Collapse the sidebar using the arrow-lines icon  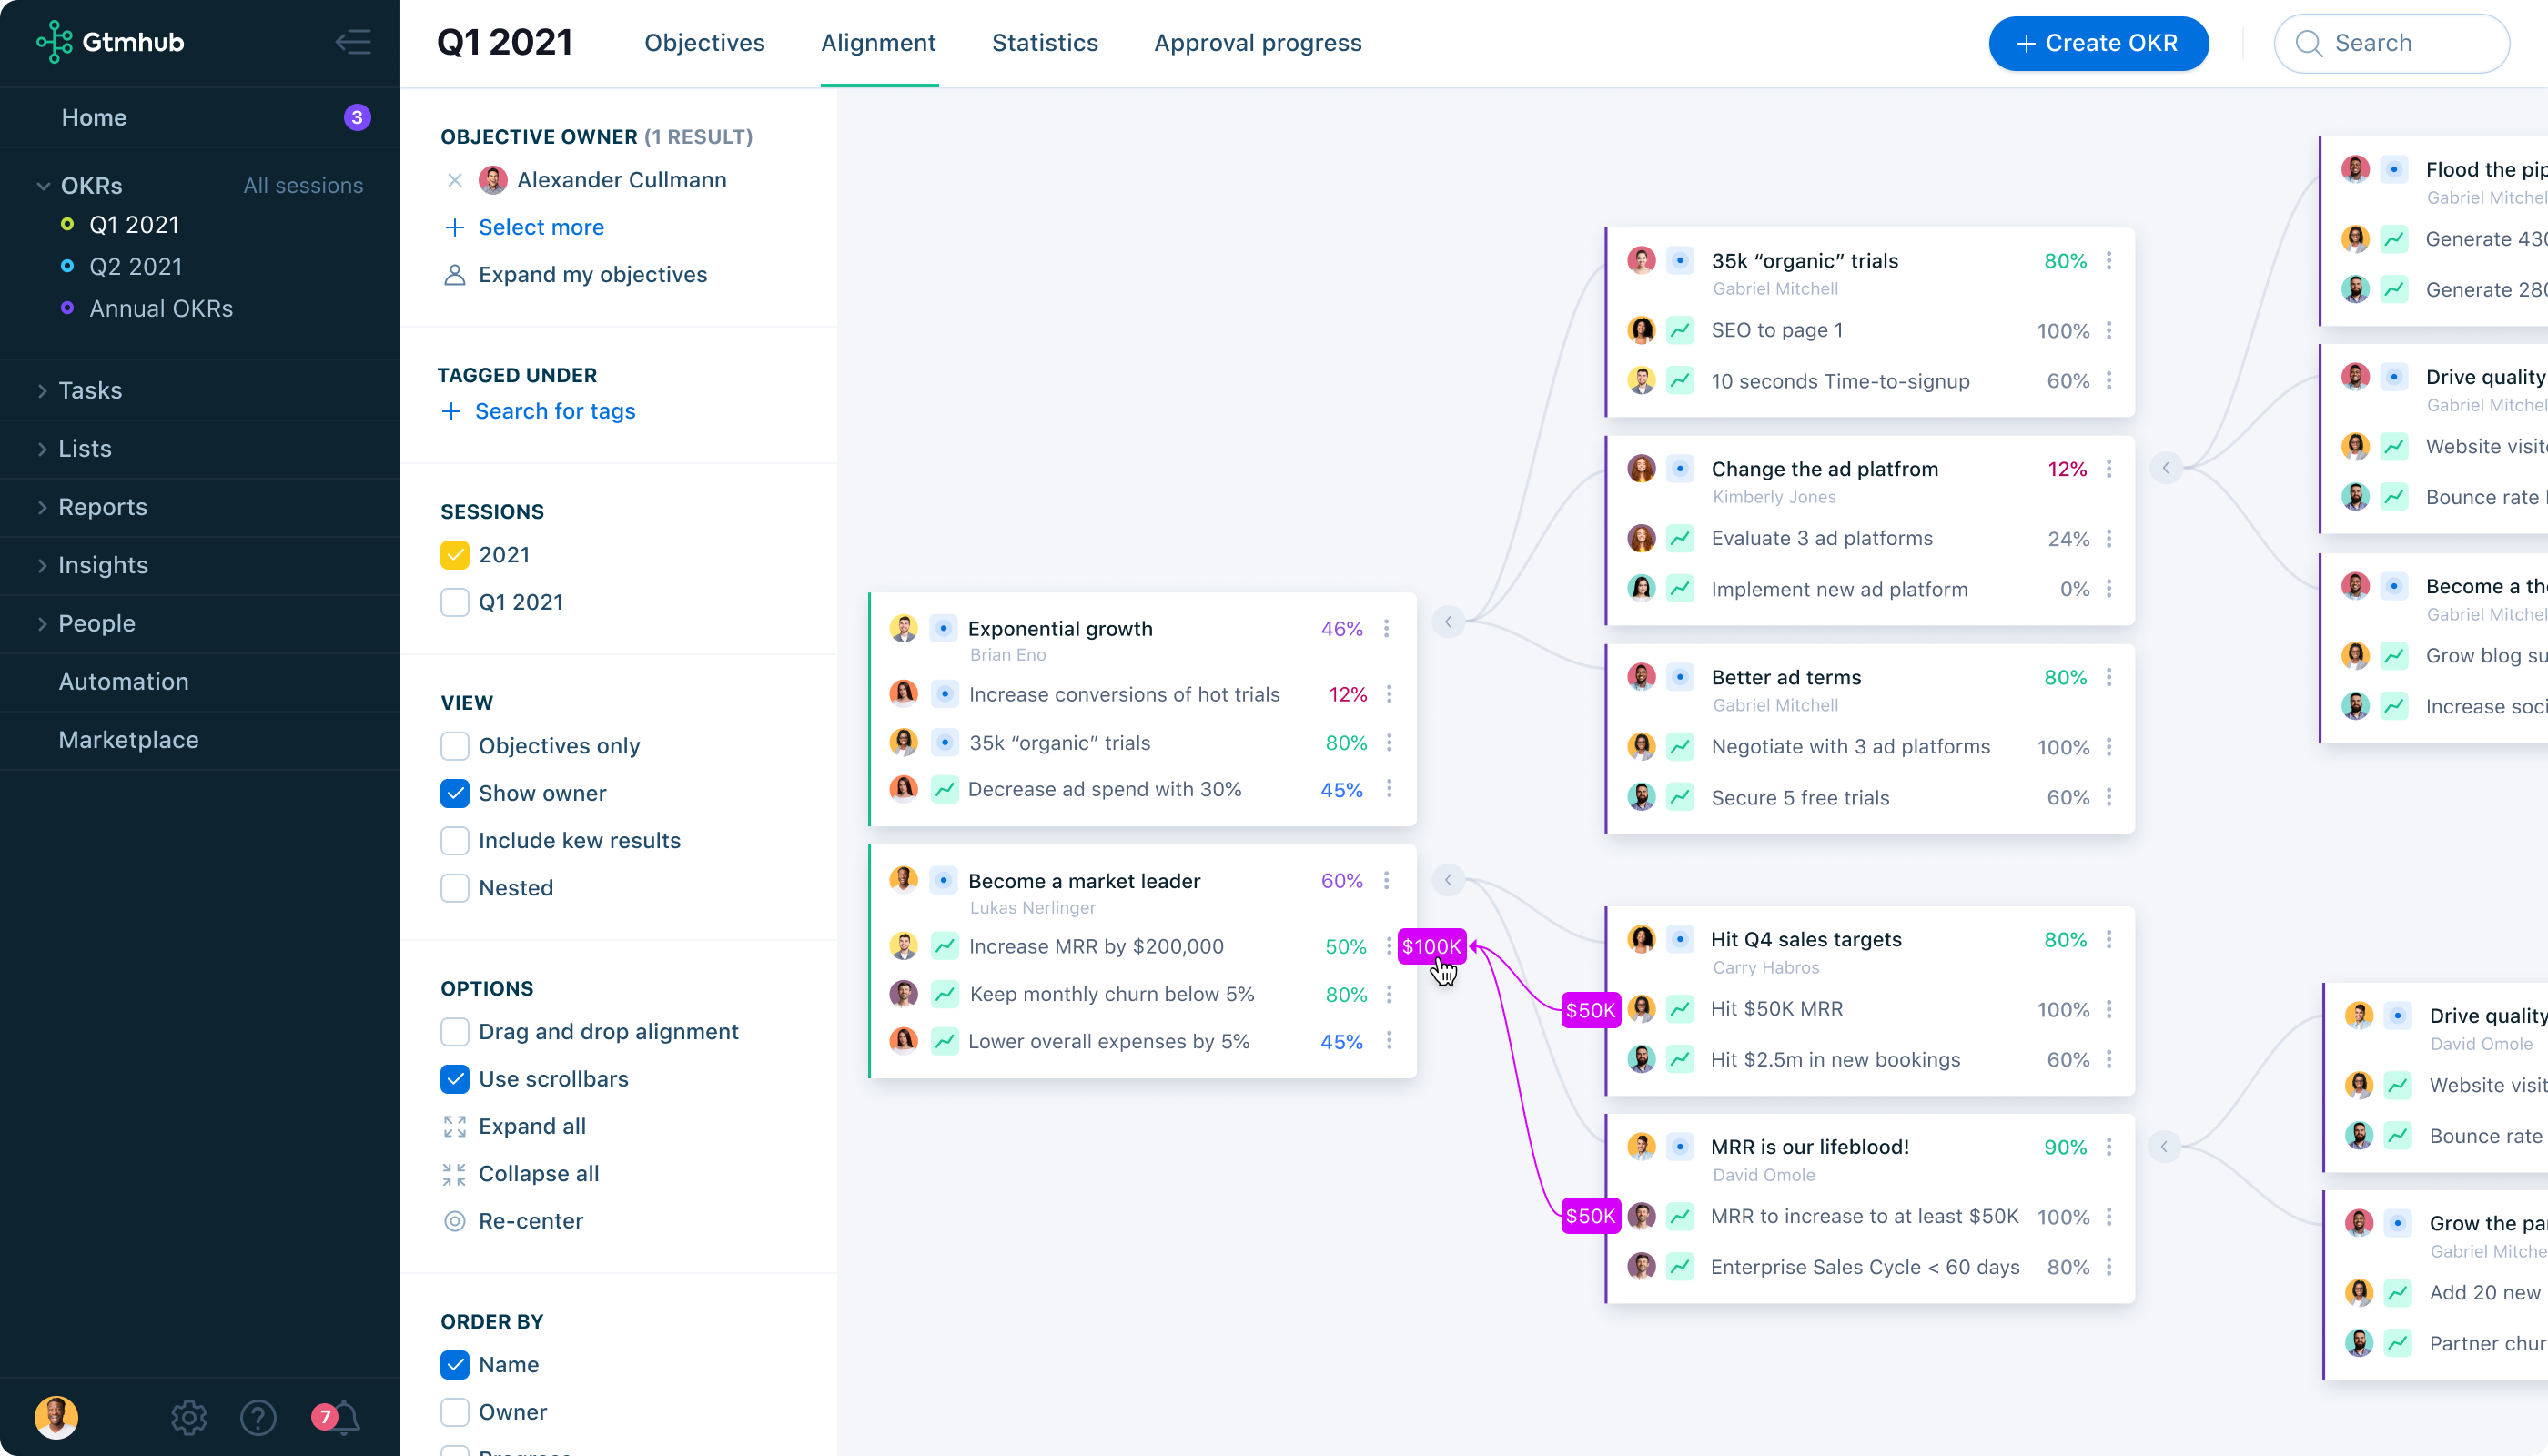point(353,42)
